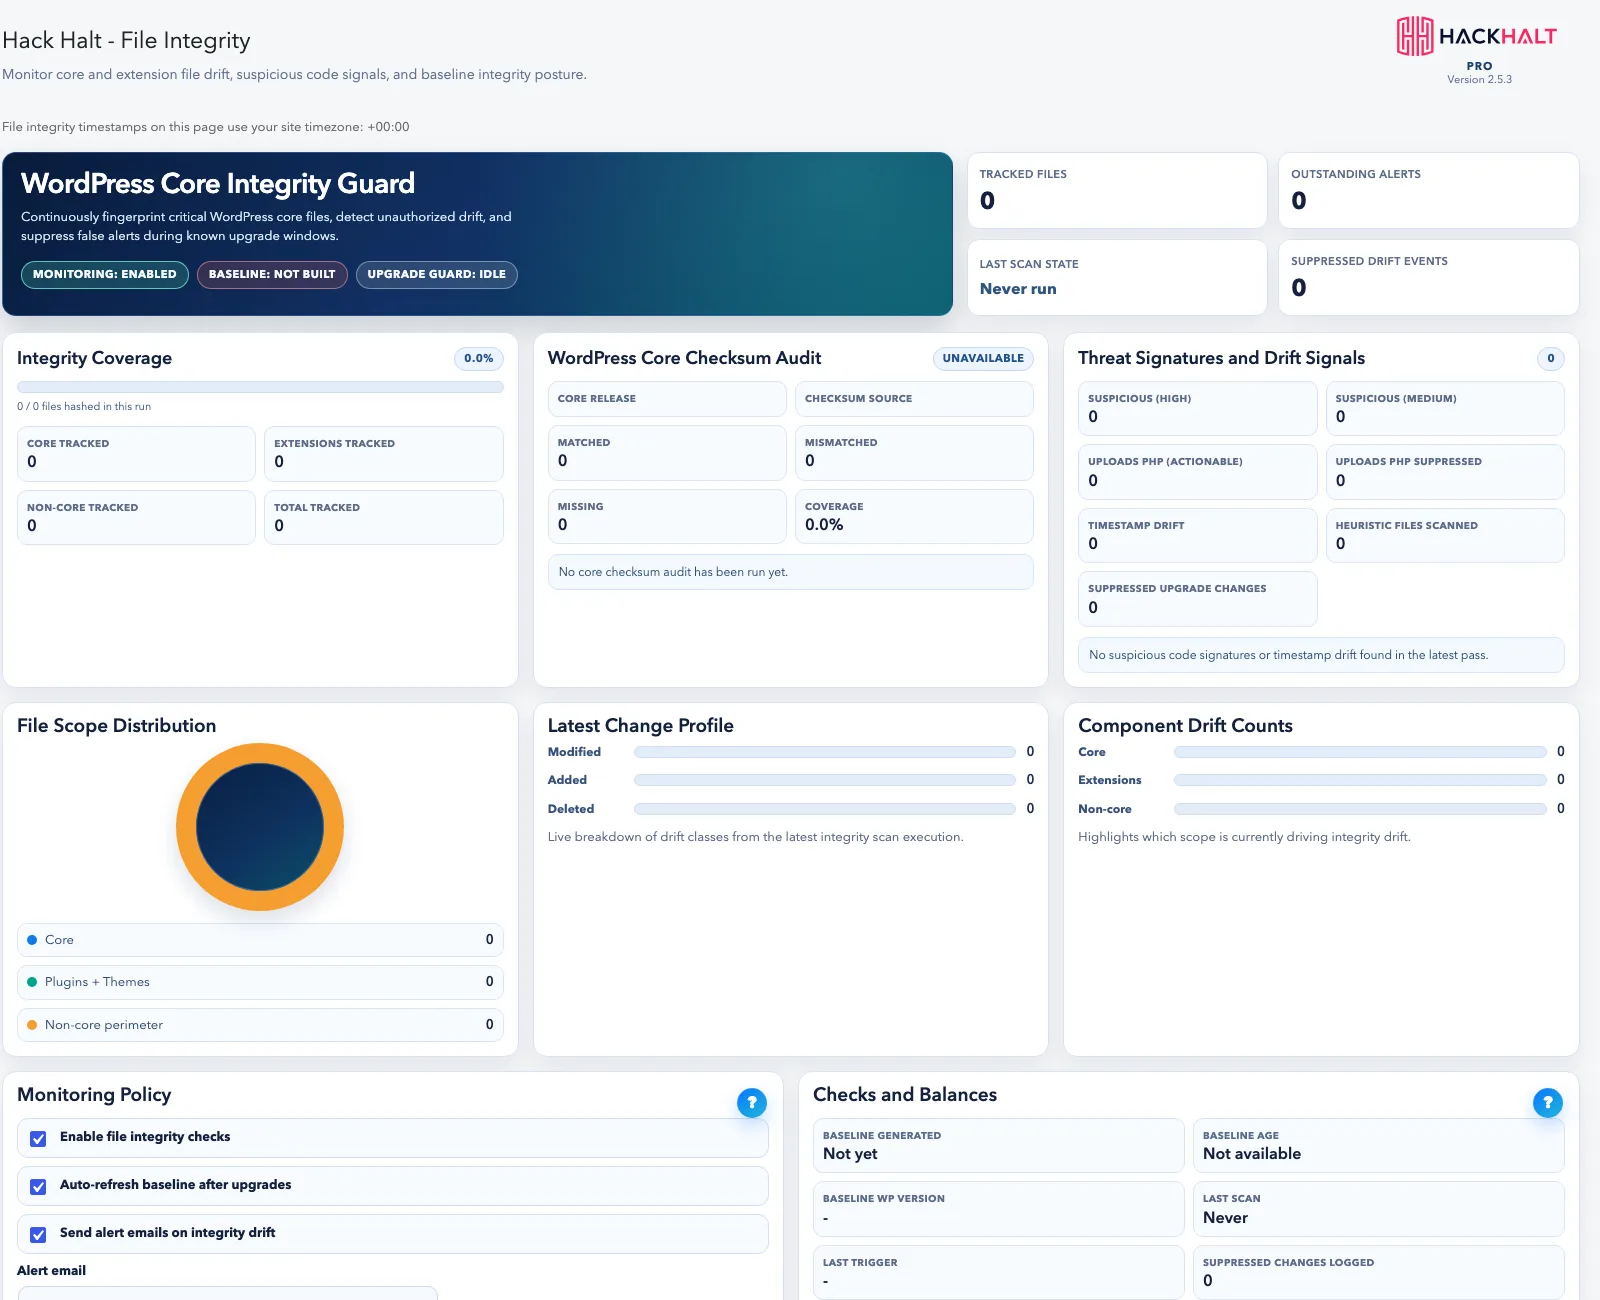Focus the Alert email input field
The image size is (1600, 1300).
coord(228,1293)
